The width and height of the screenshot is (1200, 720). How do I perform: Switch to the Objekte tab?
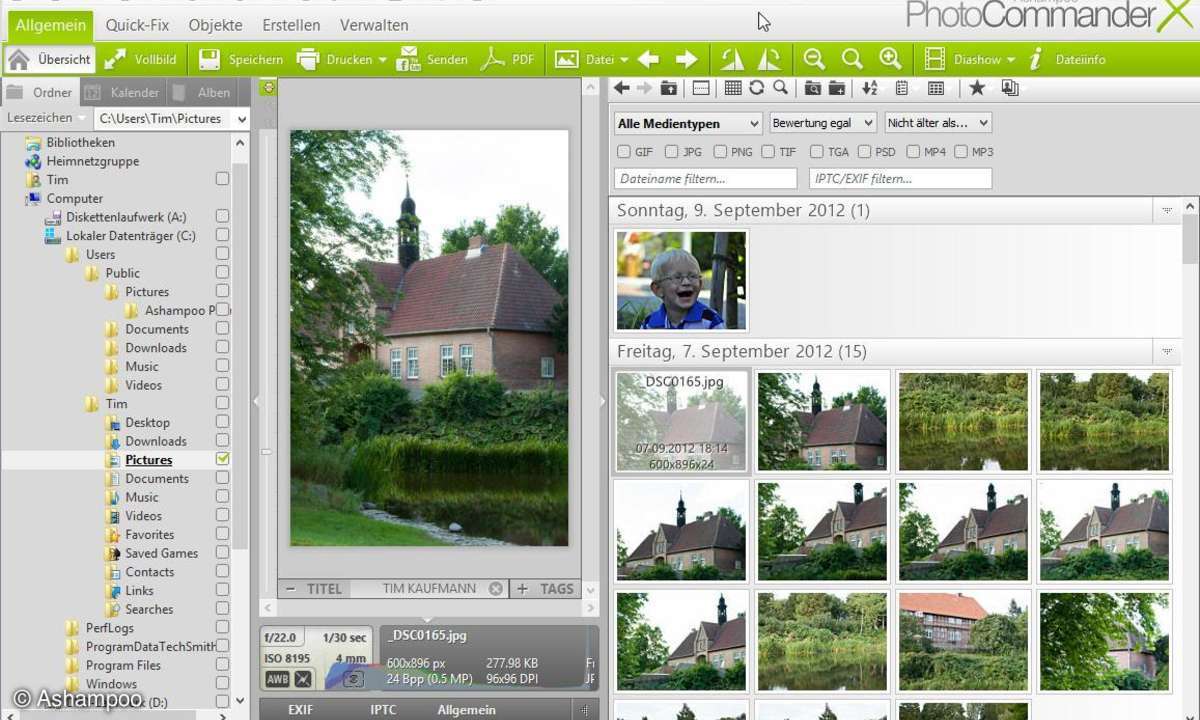tap(215, 25)
